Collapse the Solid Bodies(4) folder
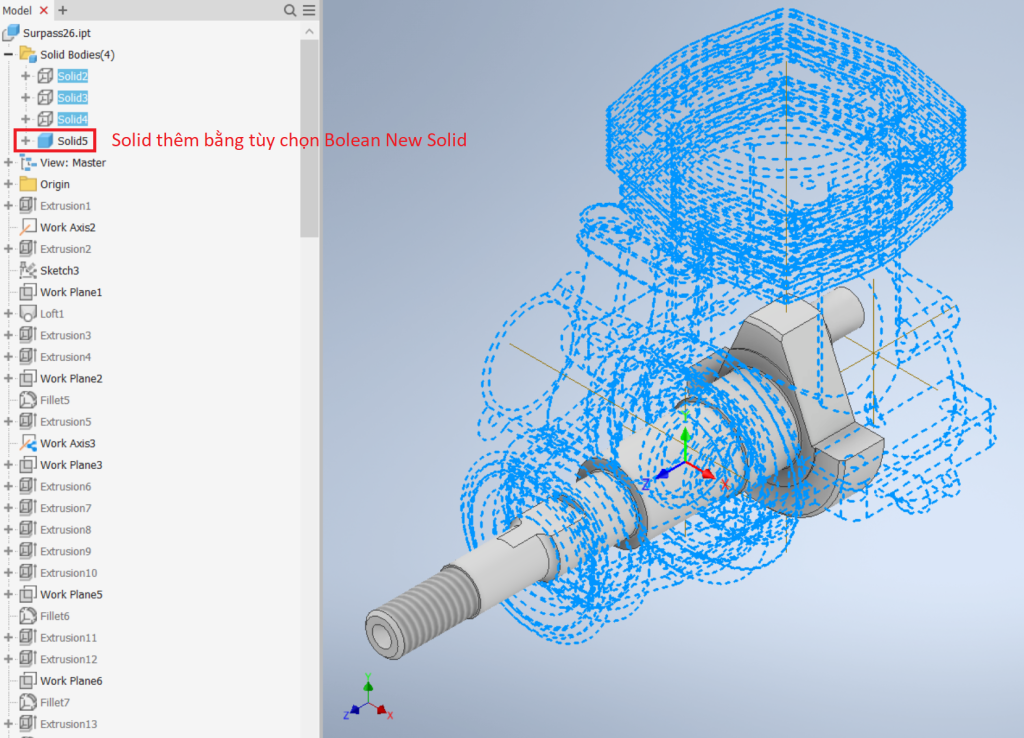Image resolution: width=1024 pixels, height=738 pixels. [x=9, y=54]
